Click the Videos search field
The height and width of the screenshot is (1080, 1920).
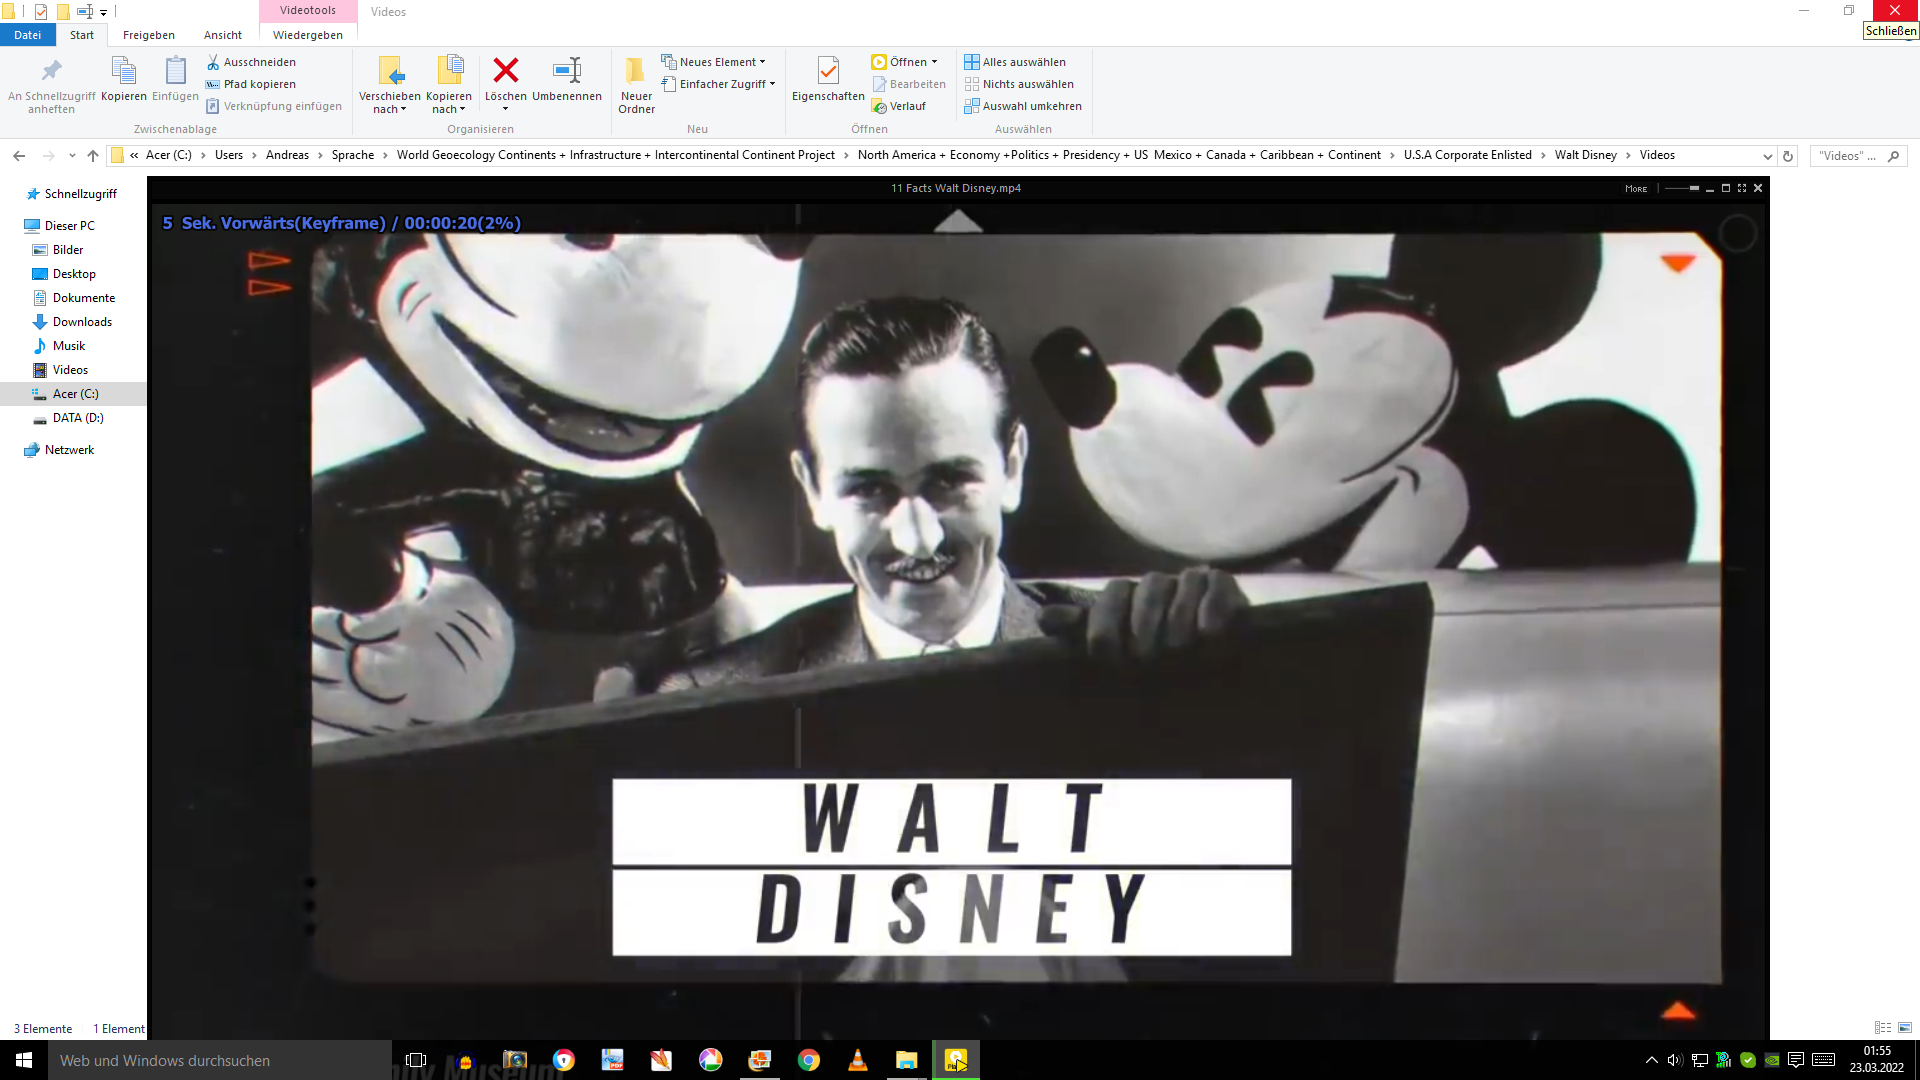pos(1858,156)
